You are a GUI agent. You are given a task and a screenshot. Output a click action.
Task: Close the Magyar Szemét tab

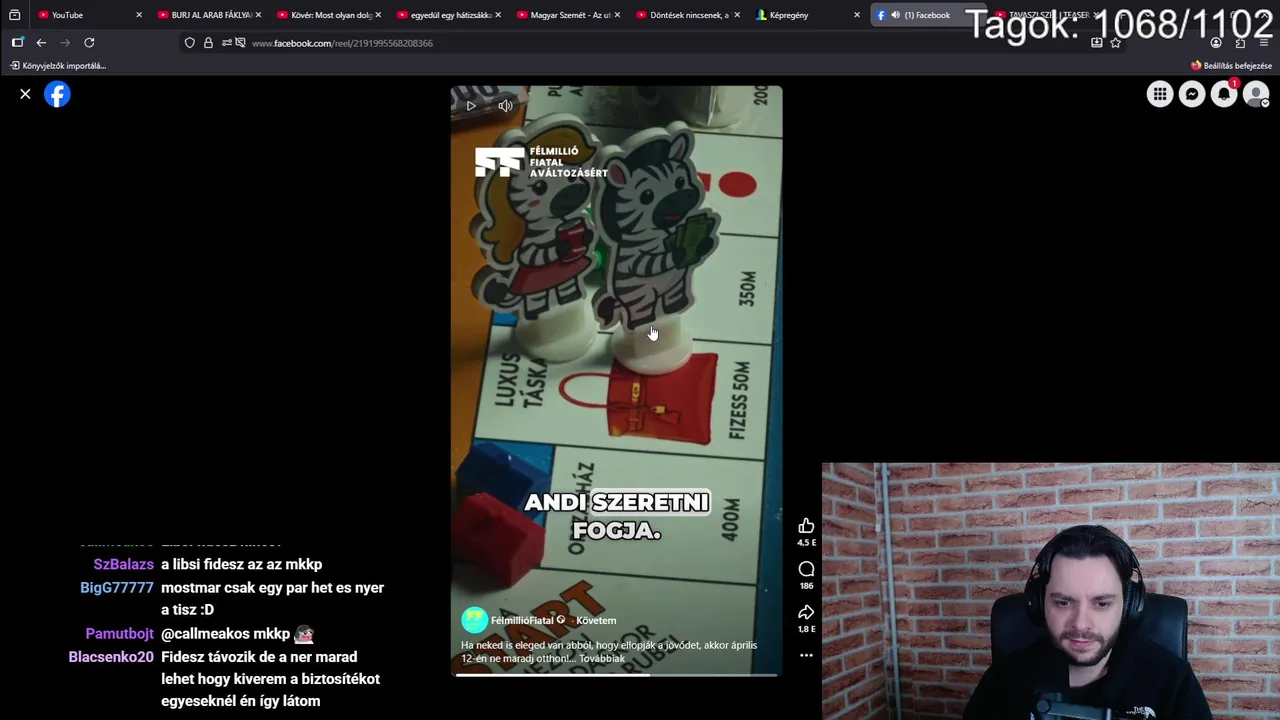tap(617, 15)
